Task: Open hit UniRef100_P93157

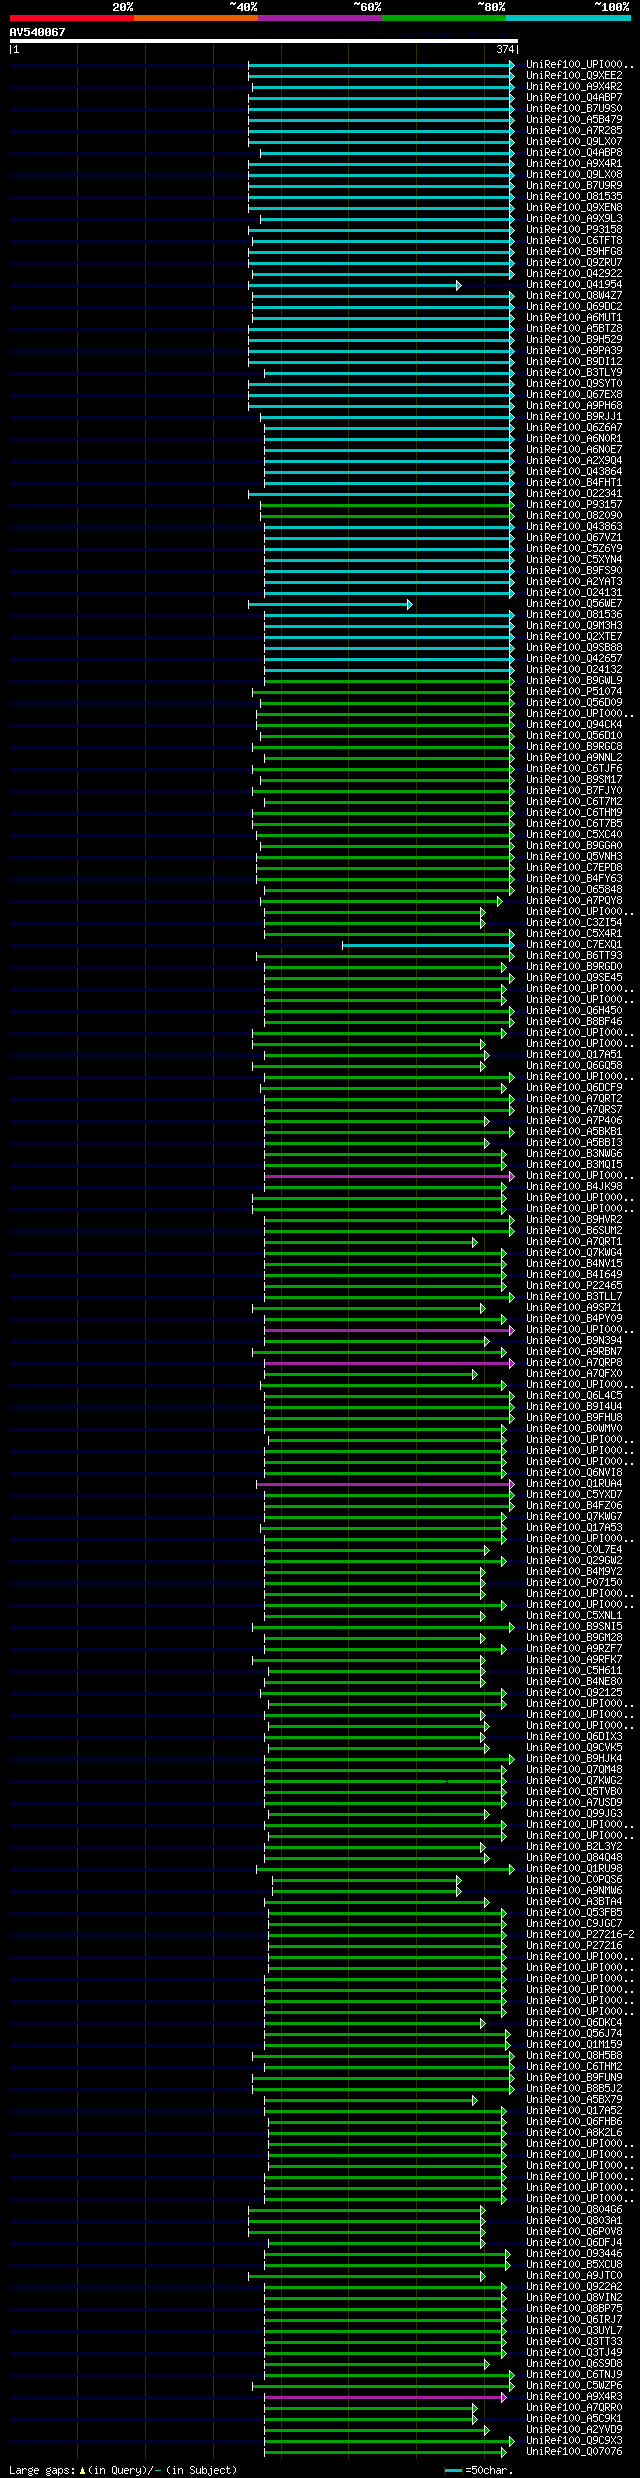Action: 574,504
